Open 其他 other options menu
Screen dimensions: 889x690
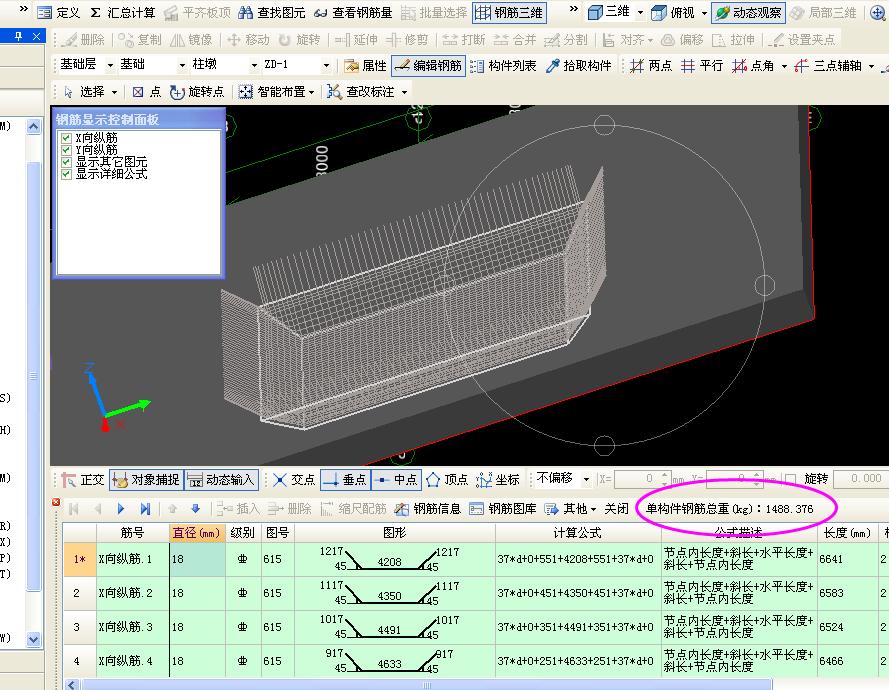point(570,509)
